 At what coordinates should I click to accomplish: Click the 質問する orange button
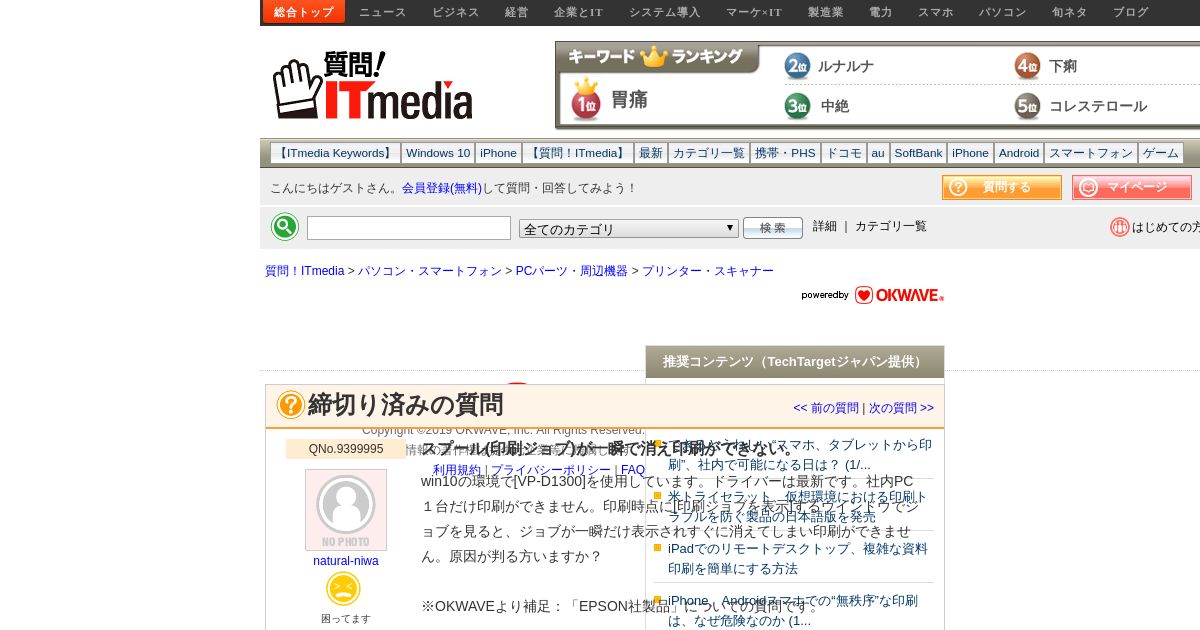coord(1002,187)
